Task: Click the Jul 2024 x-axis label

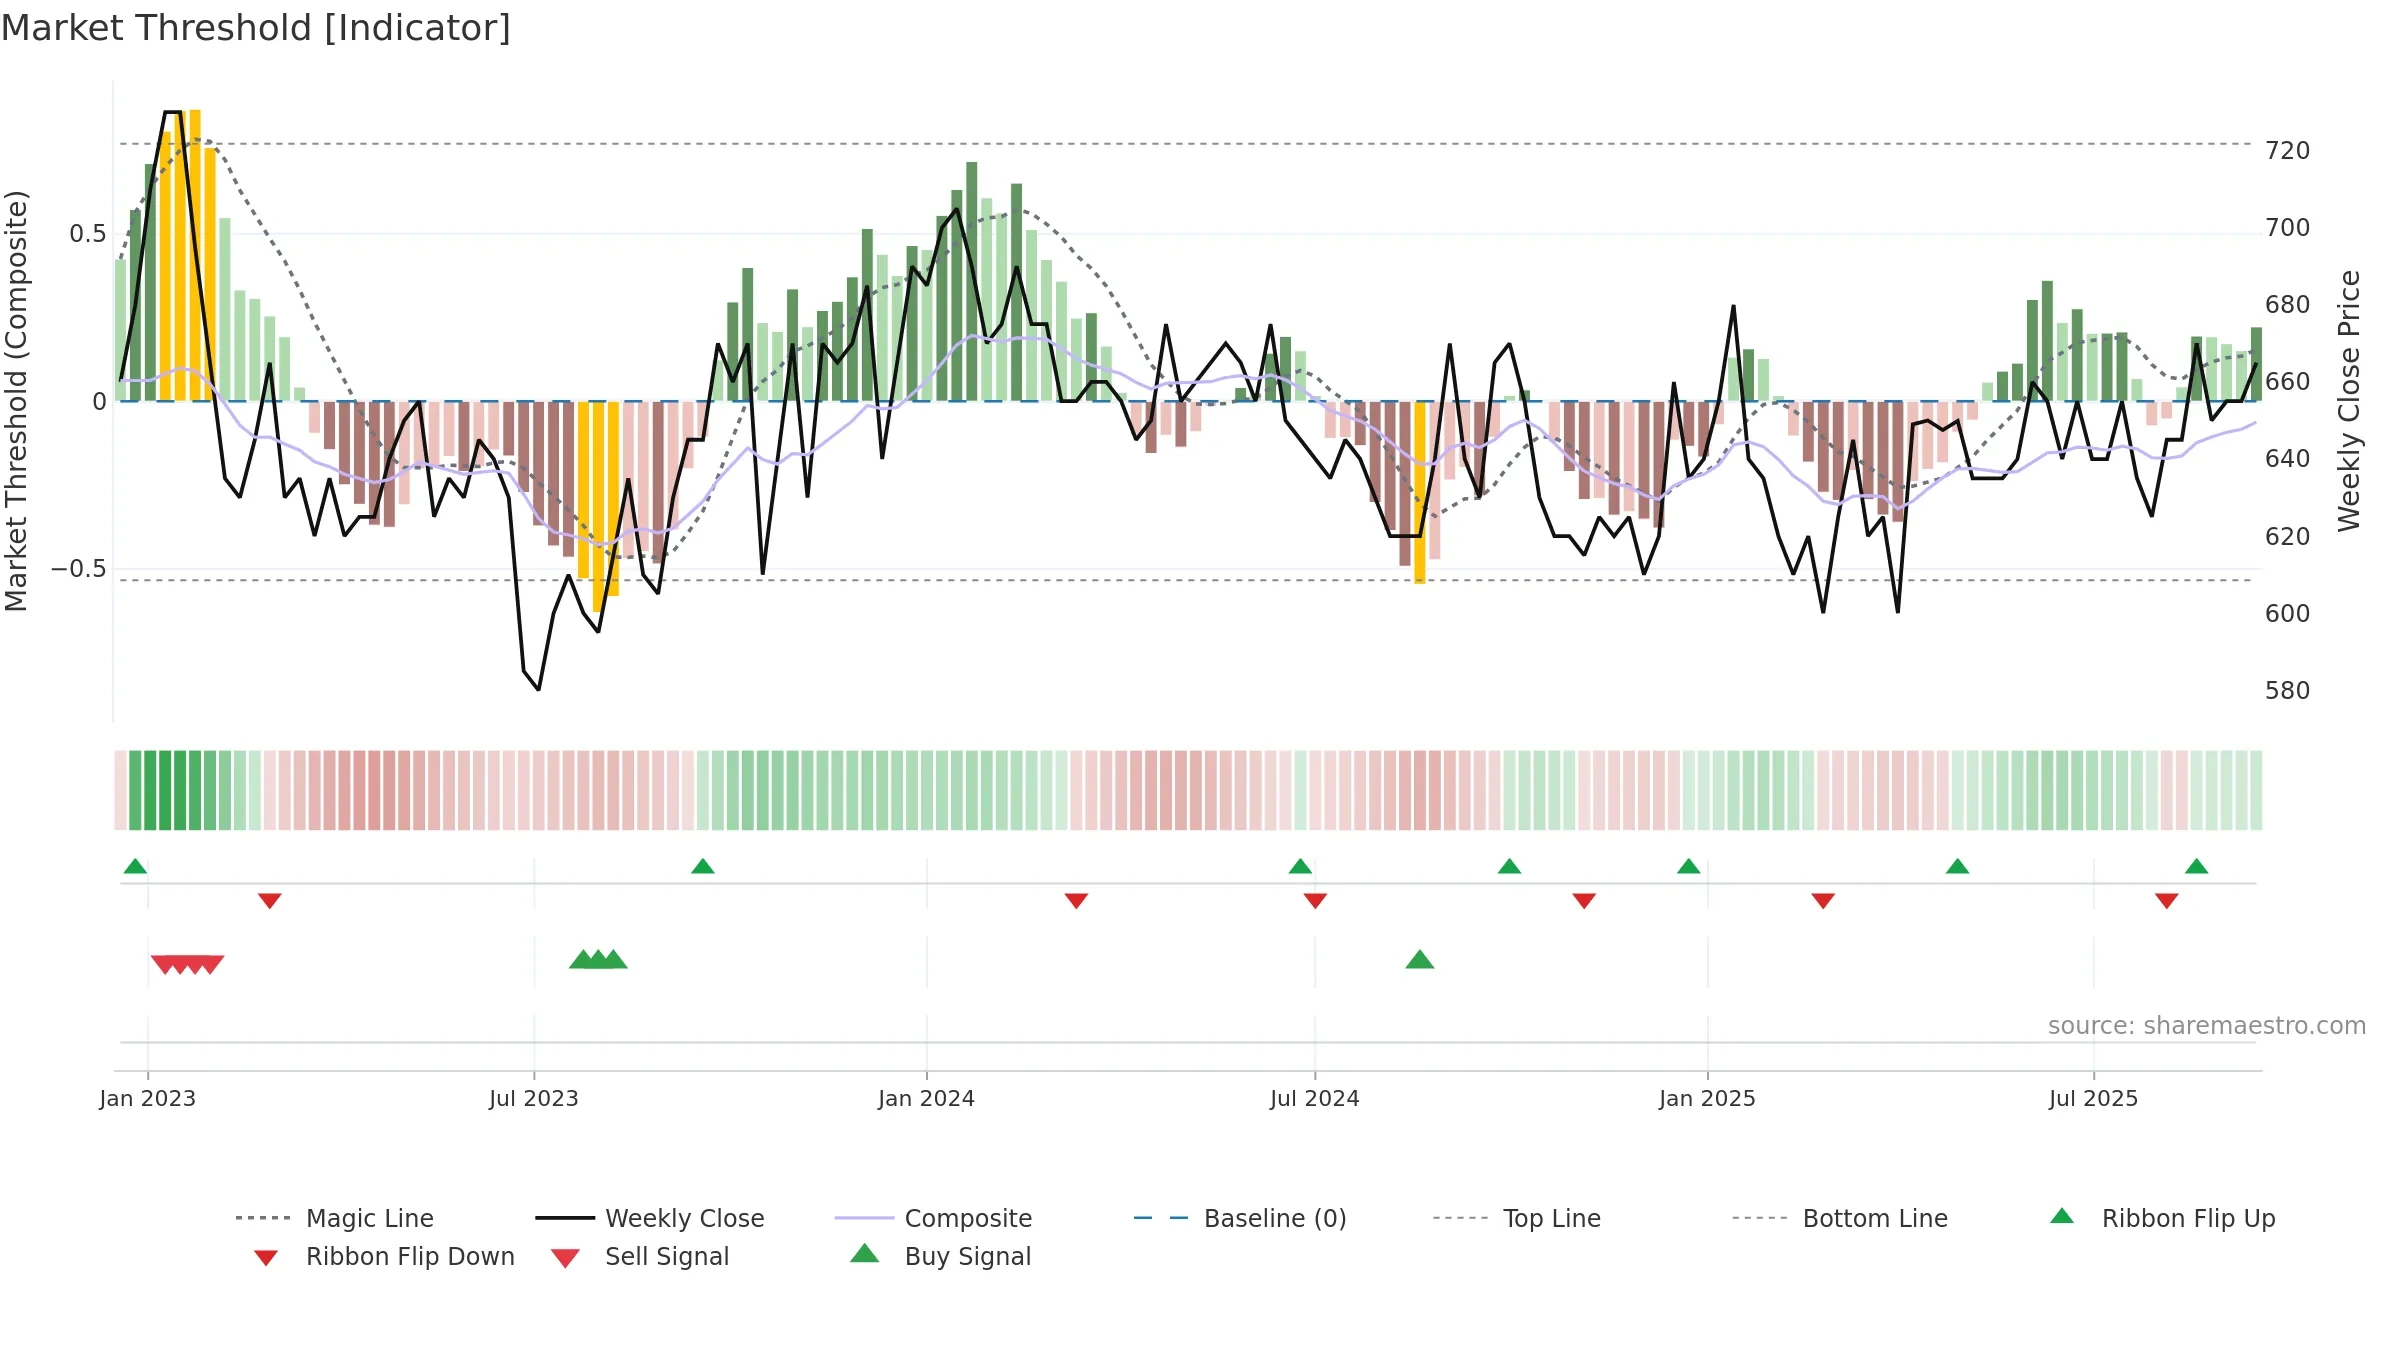Action: click(1315, 1098)
